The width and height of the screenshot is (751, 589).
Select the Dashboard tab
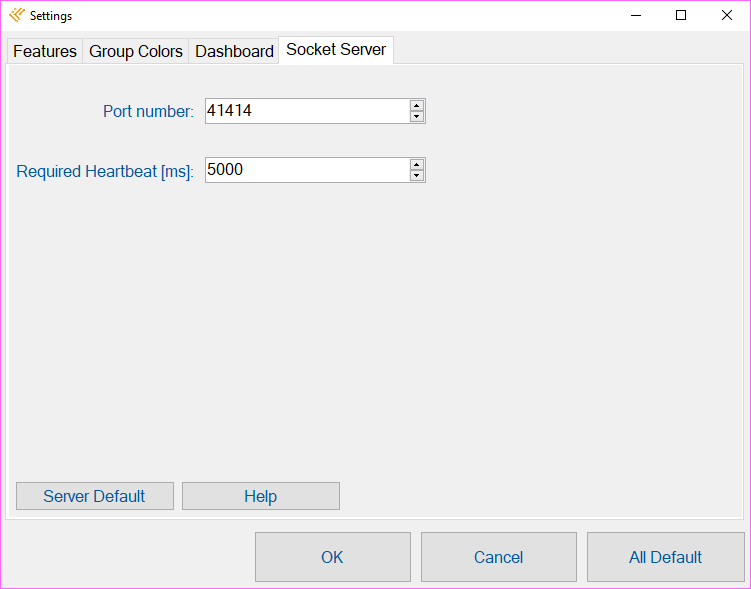pos(234,51)
